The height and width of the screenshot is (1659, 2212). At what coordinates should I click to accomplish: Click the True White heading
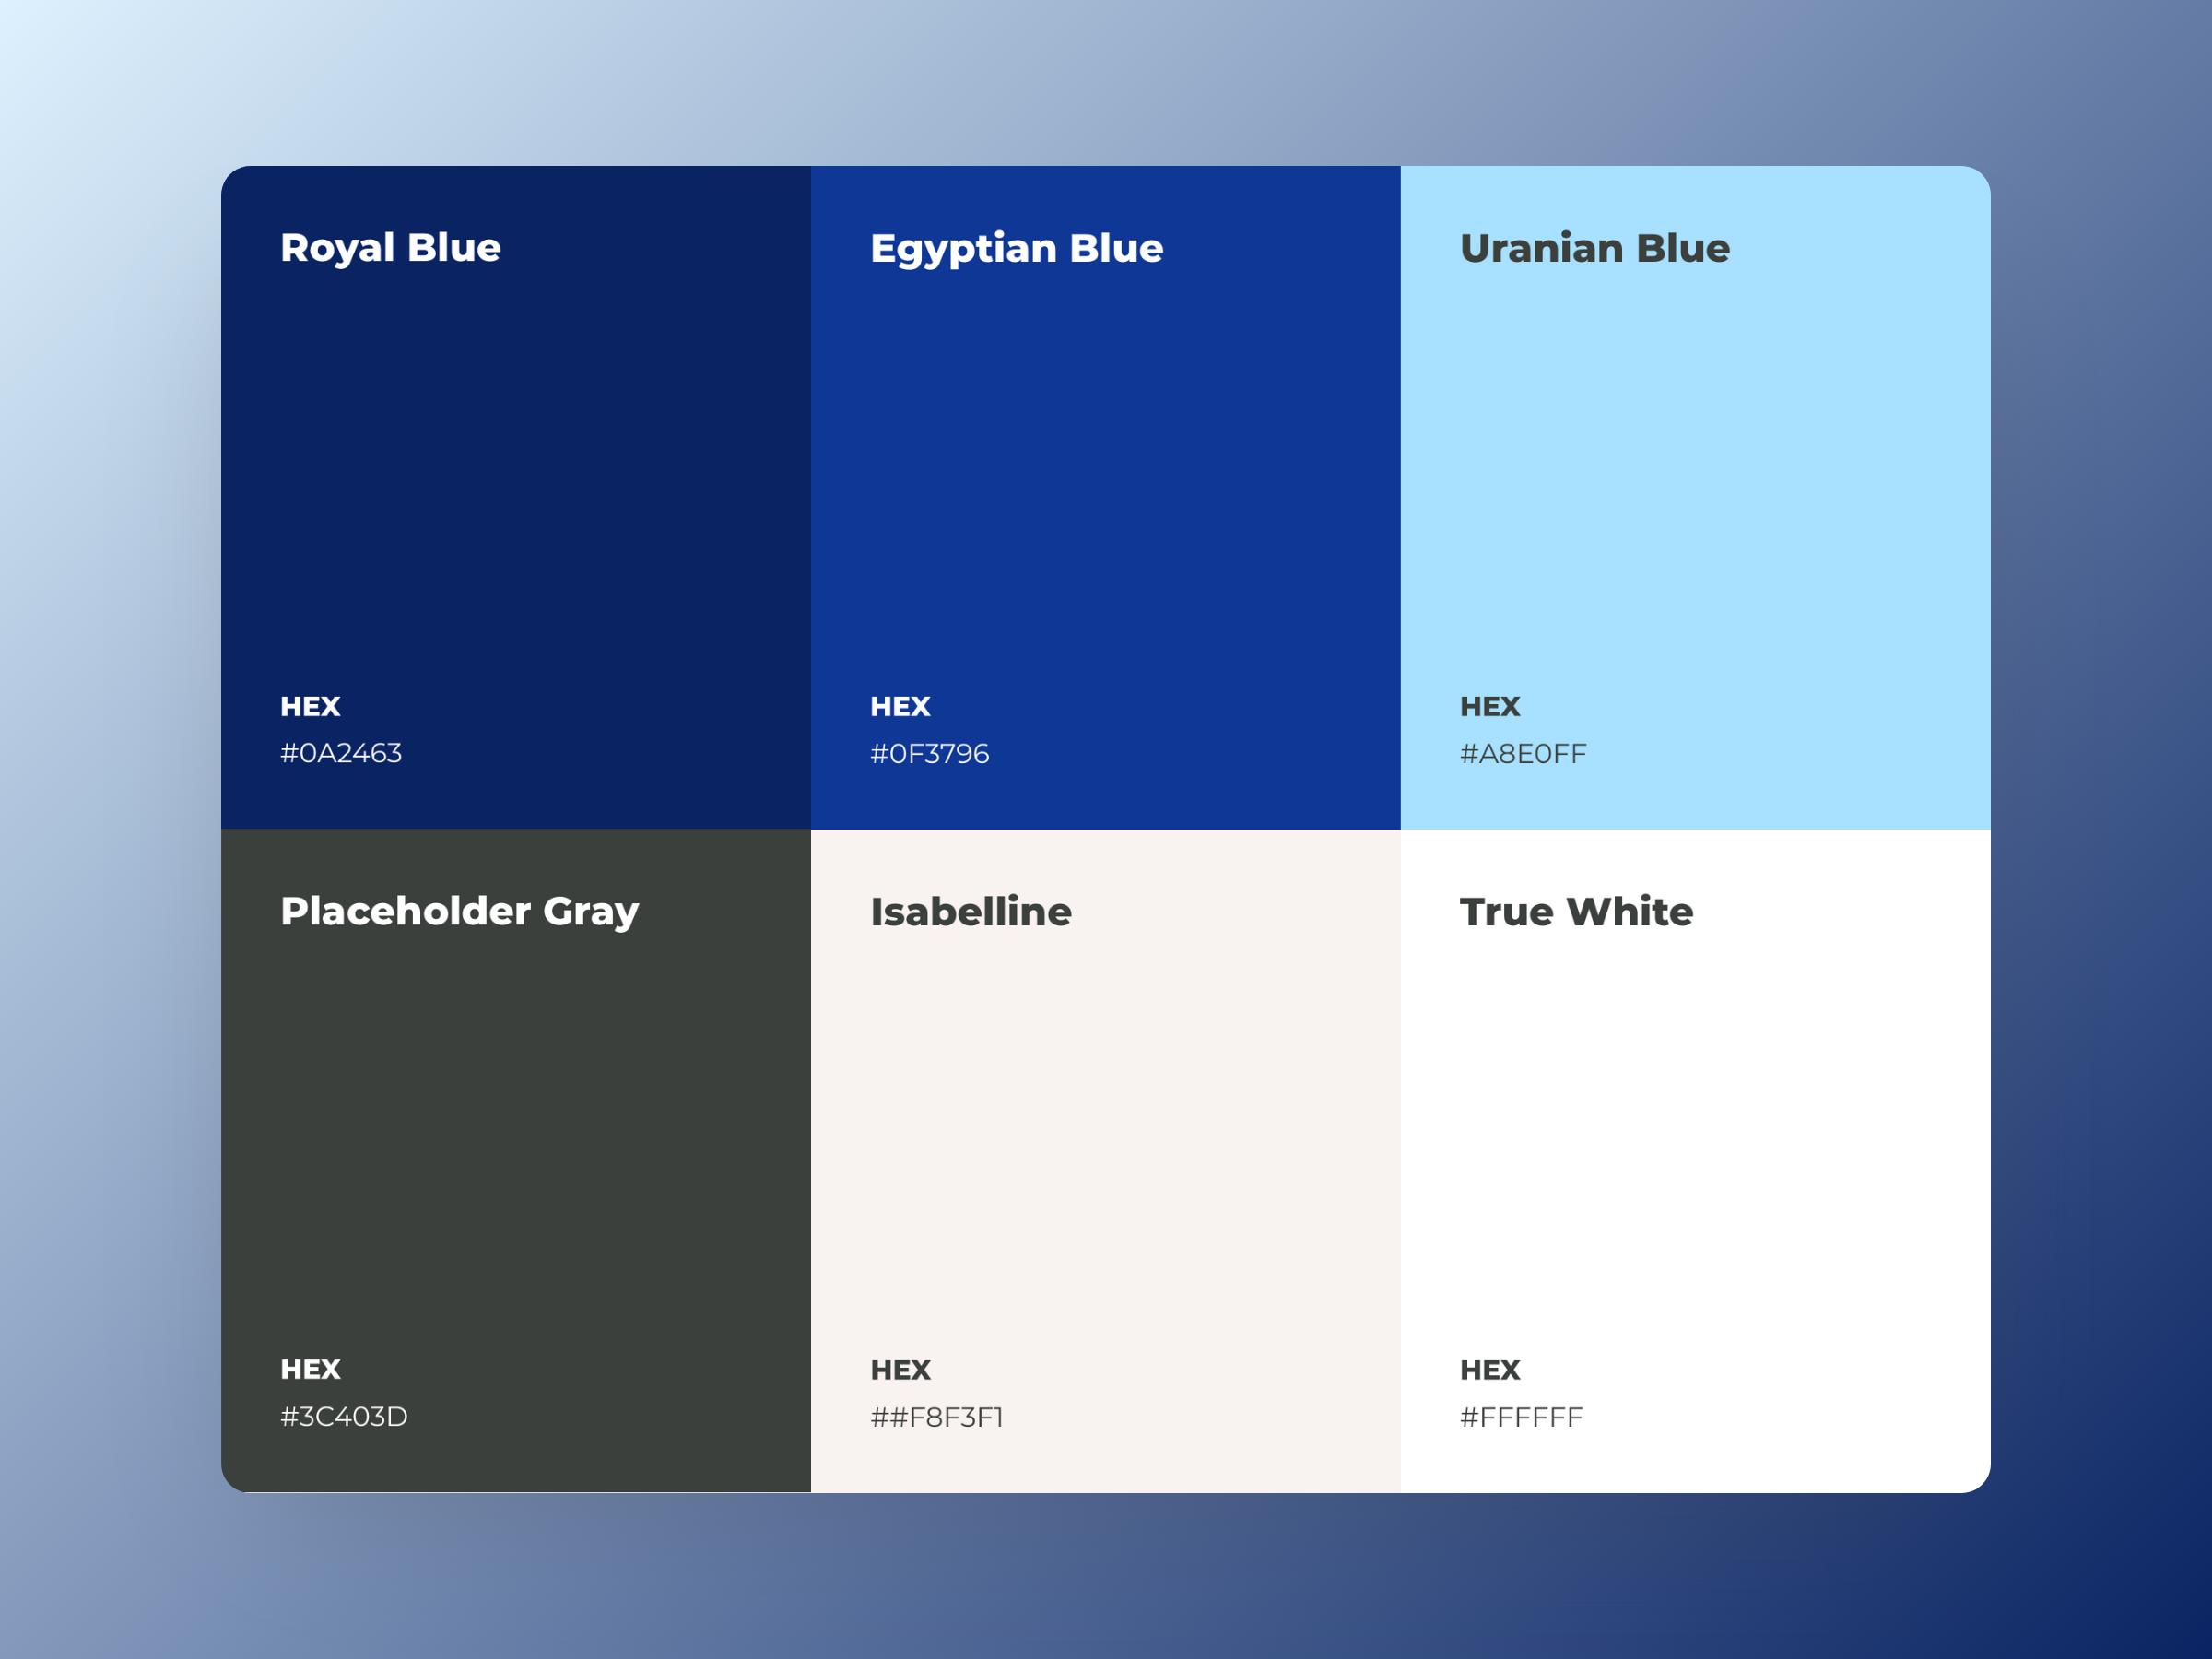point(1576,911)
